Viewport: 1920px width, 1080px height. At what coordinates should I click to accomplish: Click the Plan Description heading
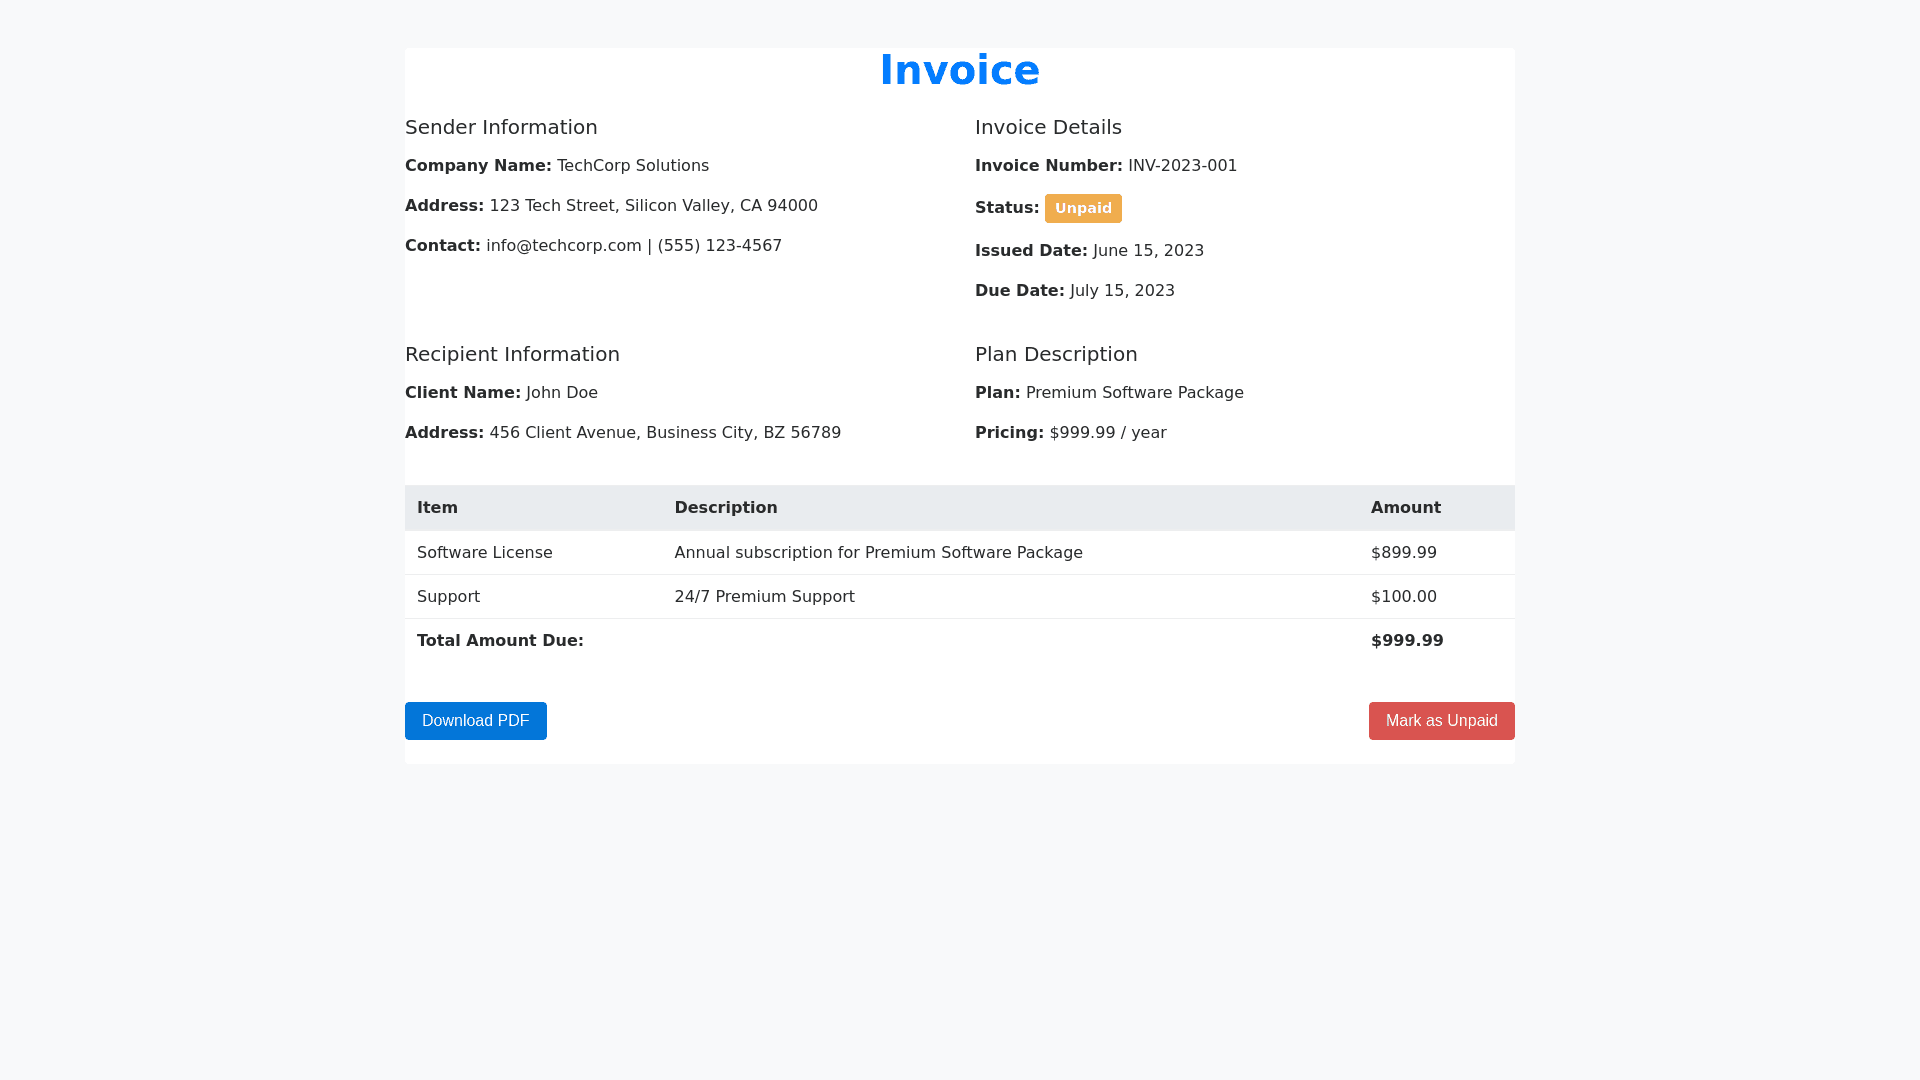coord(1056,354)
